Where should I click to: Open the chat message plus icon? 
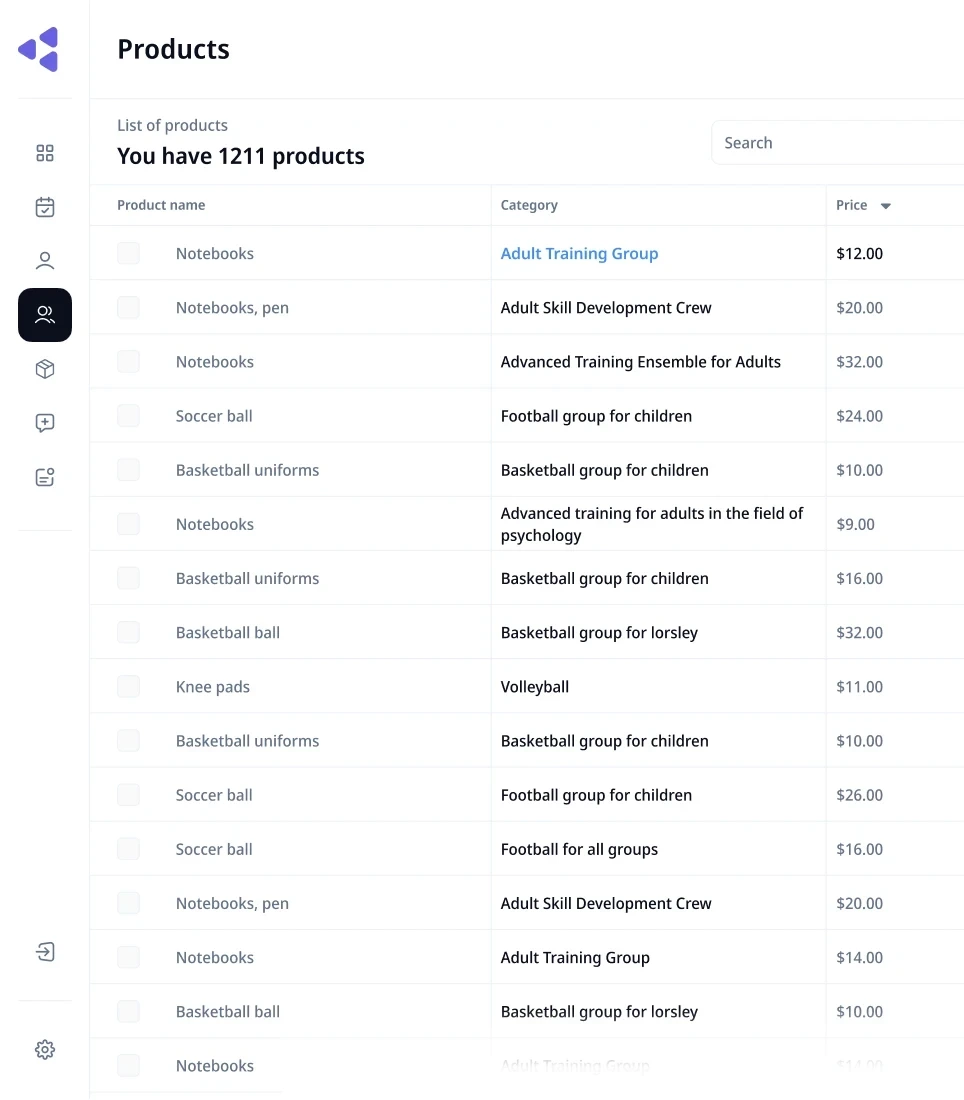(45, 423)
